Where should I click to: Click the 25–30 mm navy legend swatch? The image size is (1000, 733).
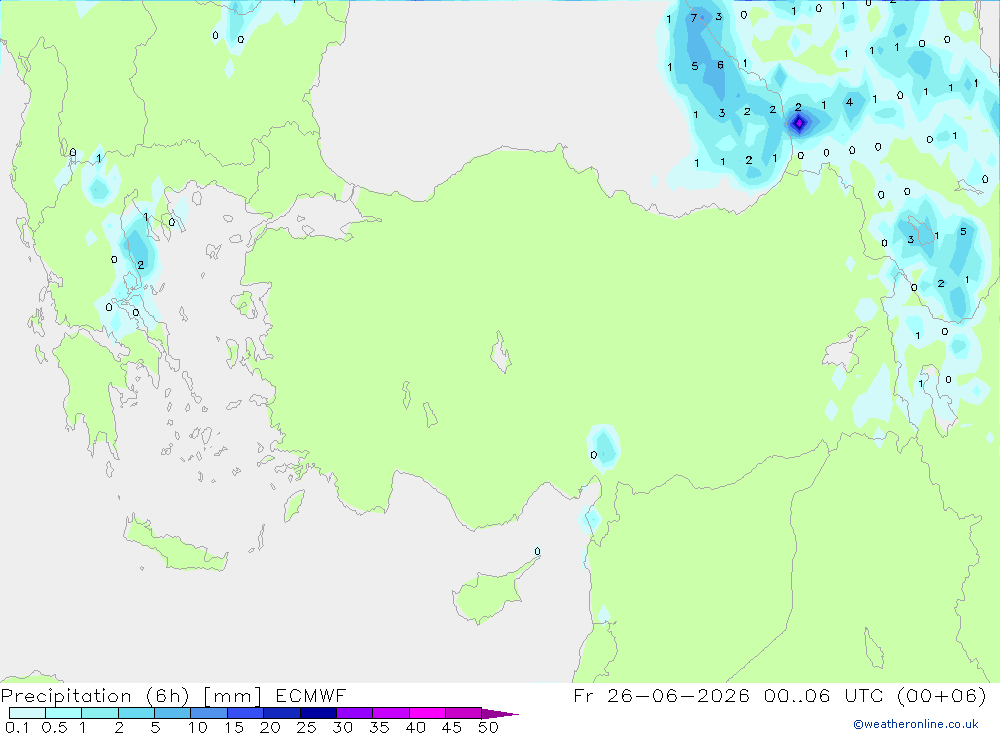pos(318,713)
